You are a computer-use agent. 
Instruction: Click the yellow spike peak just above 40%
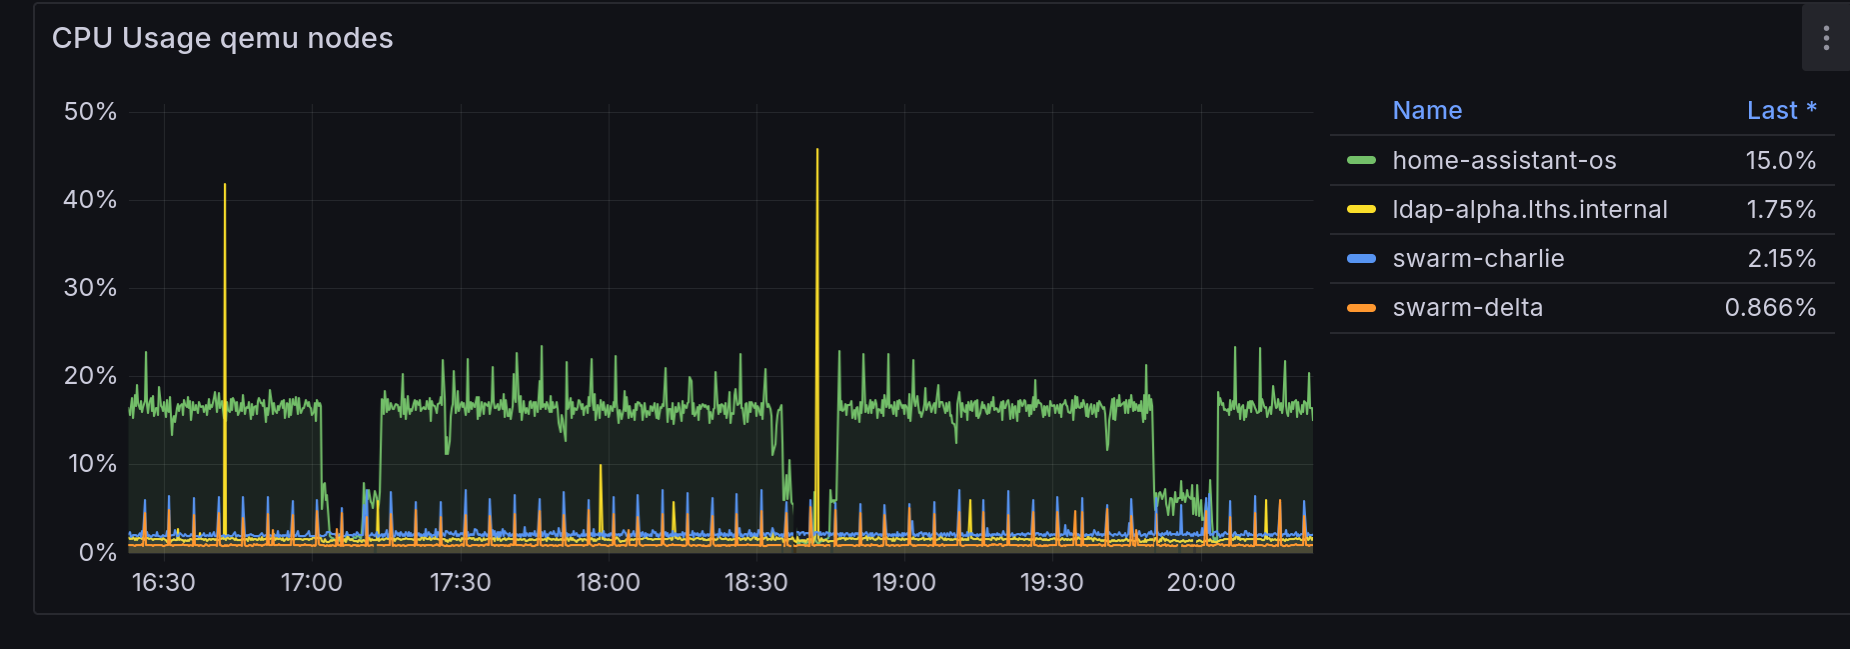(x=225, y=186)
